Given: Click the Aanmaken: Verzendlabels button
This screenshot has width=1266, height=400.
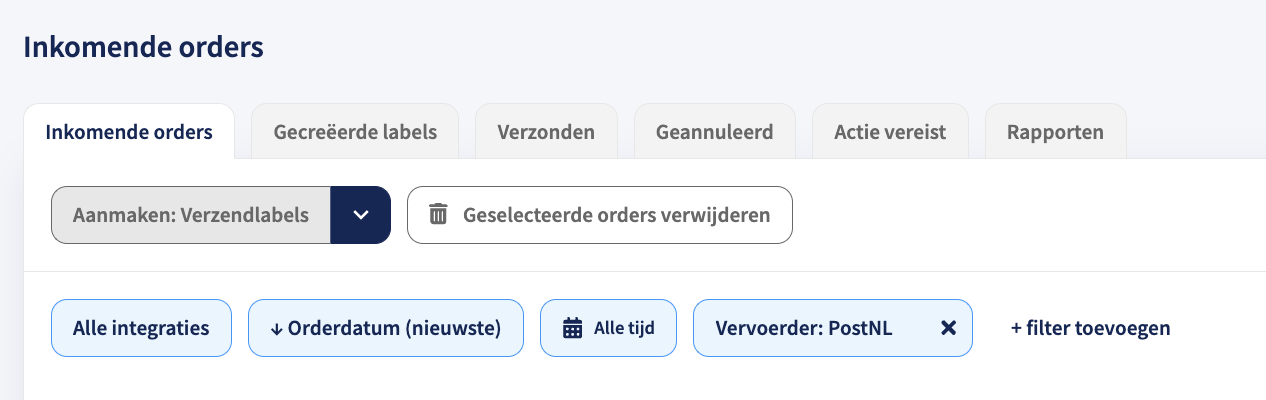Looking at the screenshot, I should 191,215.
